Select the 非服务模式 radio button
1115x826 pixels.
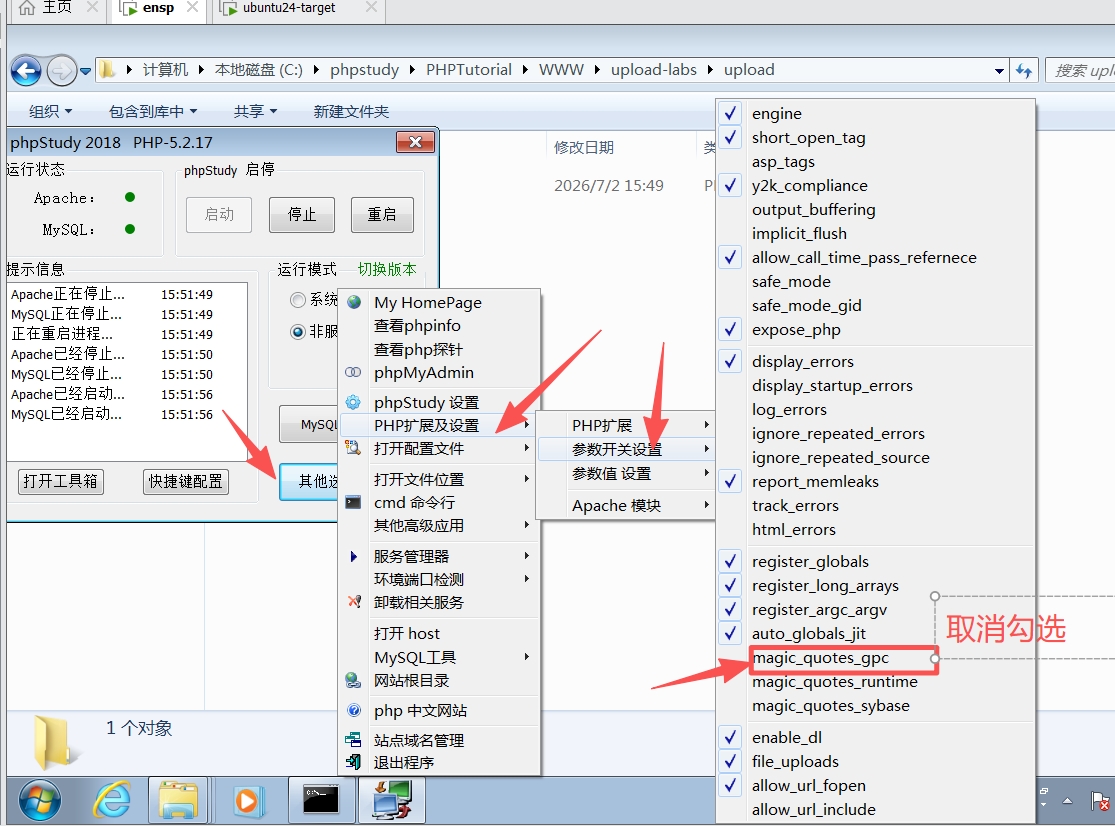point(298,331)
